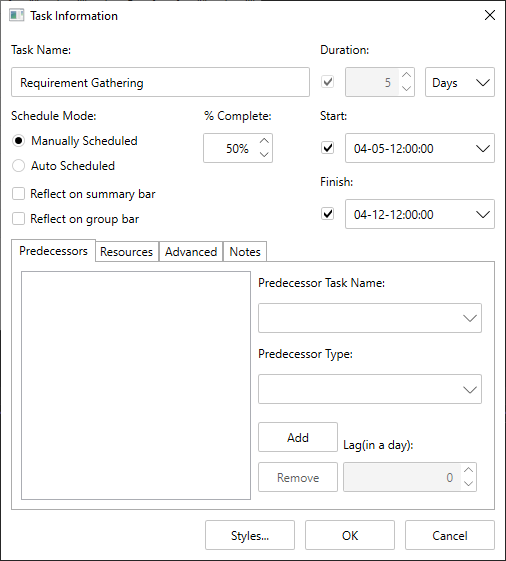Select Auto Scheduled radio button
Viewport: 506px width, 561px height.
click(18, 166)
